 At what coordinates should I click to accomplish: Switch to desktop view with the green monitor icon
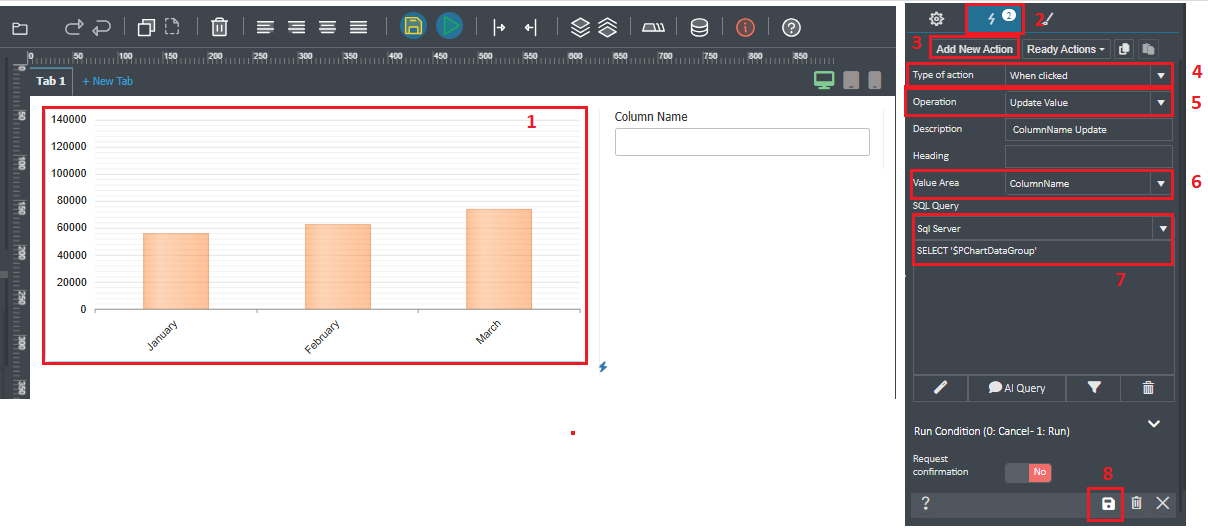824,81
